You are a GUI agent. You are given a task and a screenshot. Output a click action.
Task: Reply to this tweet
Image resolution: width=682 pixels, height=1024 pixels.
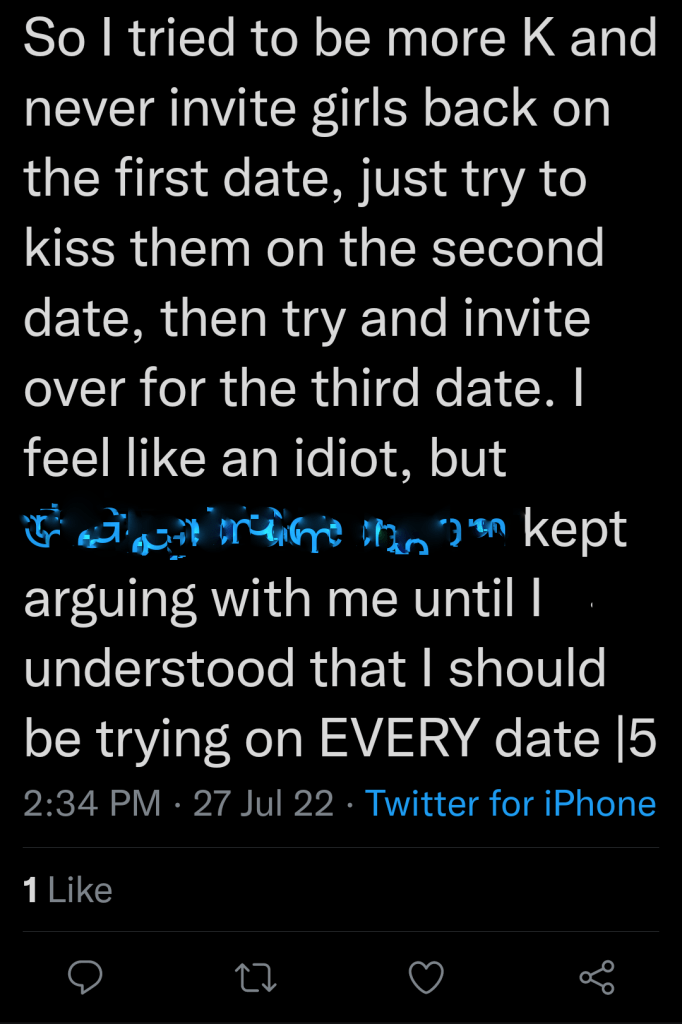pos(86,977)
